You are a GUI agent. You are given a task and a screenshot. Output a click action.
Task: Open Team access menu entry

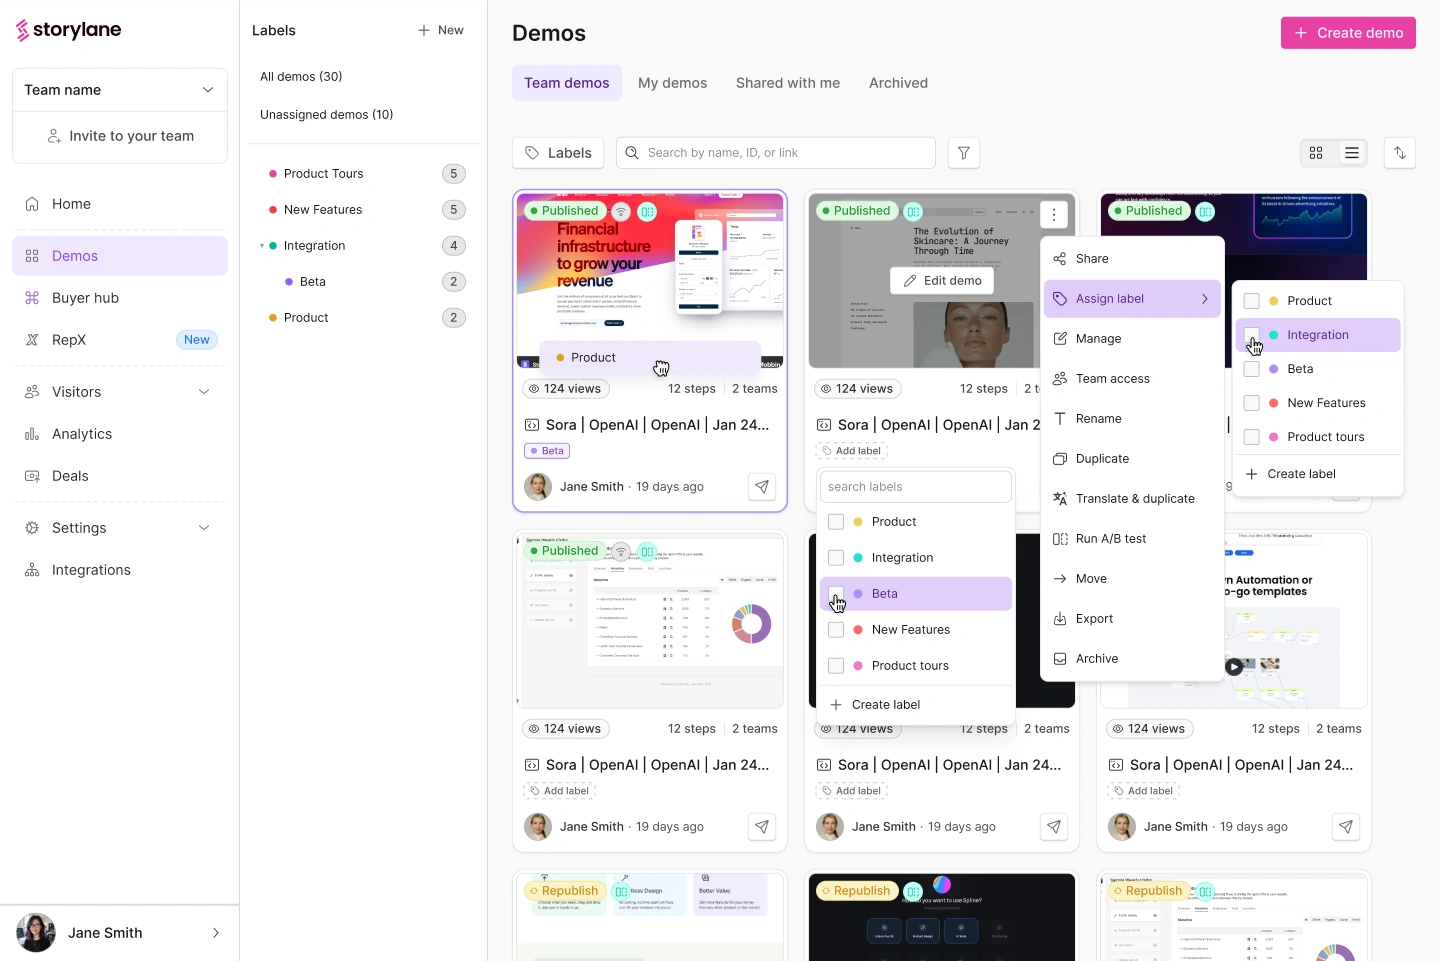click(x=1132, y=379)
